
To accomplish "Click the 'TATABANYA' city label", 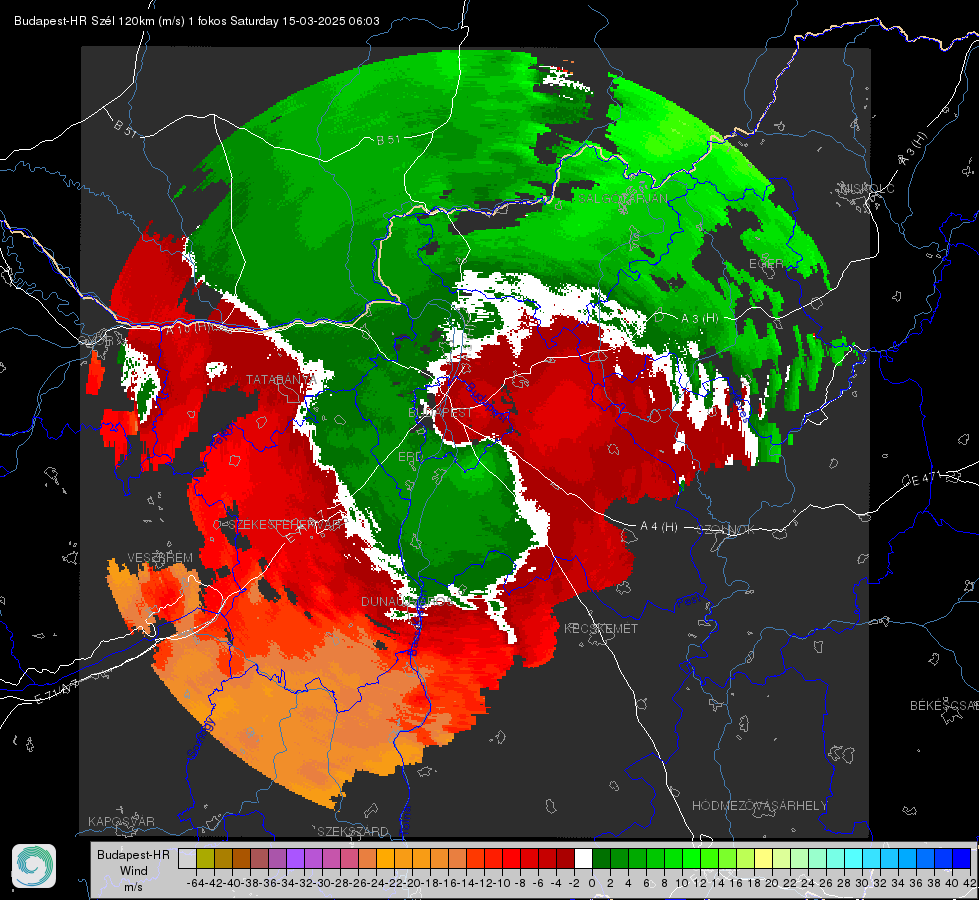I will pyautogui.click(x=281, y=380).
